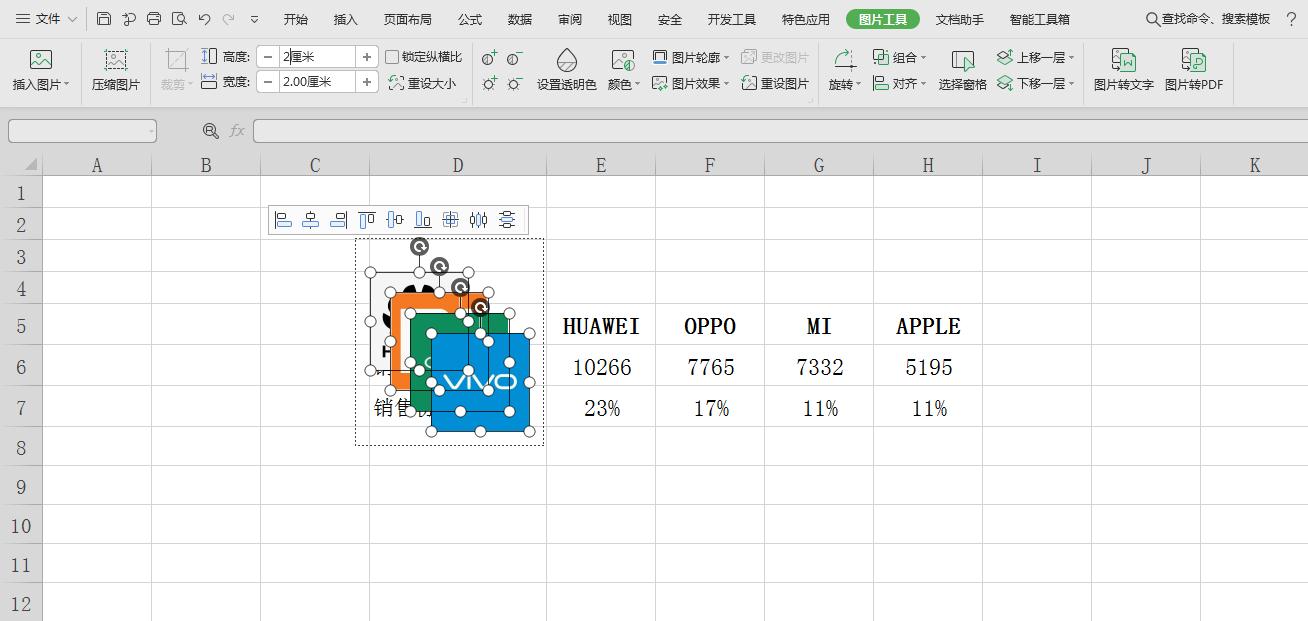Viewport: 1308px width, 621px height.
Task: Click the HUAWEI header cell
Action: [601, 326]
